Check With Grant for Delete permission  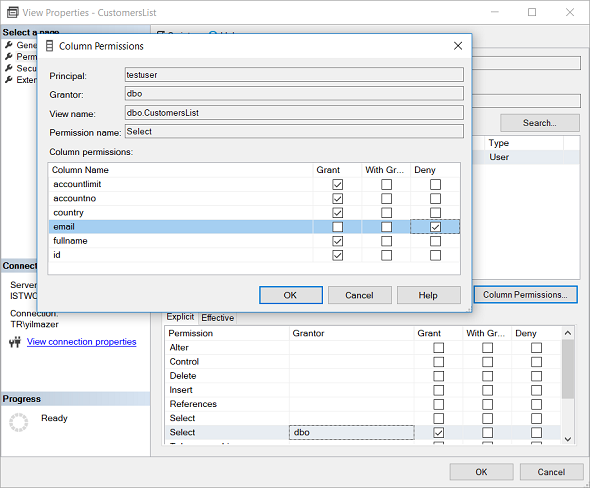[x=487, y=376]
